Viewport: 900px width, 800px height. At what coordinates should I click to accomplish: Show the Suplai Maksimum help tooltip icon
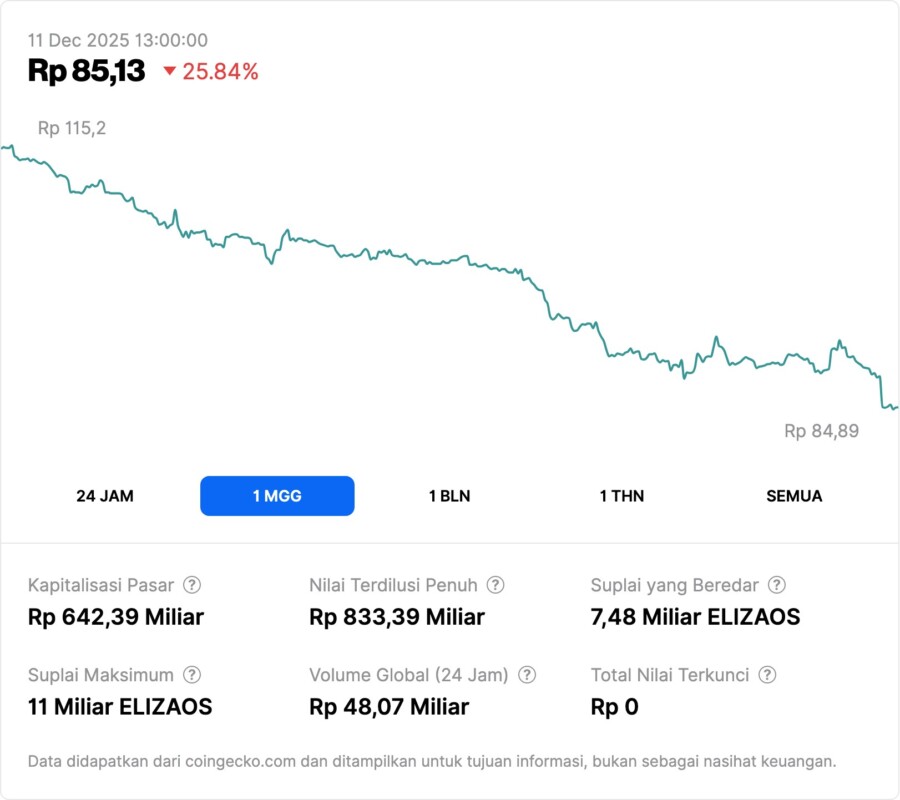click(x=192, y=675)
